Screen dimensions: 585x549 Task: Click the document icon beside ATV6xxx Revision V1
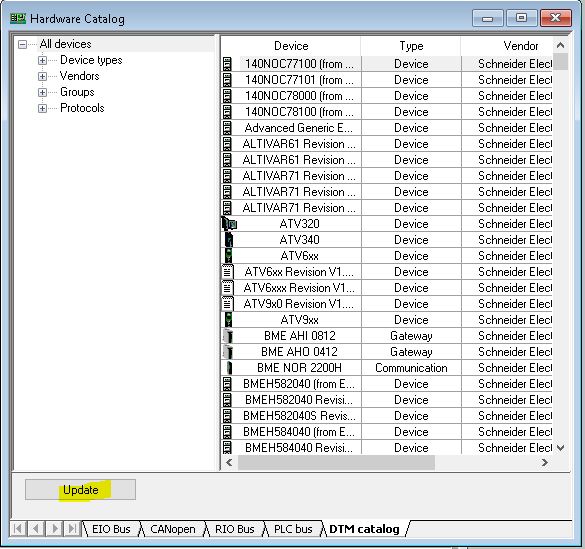point(228,288)
